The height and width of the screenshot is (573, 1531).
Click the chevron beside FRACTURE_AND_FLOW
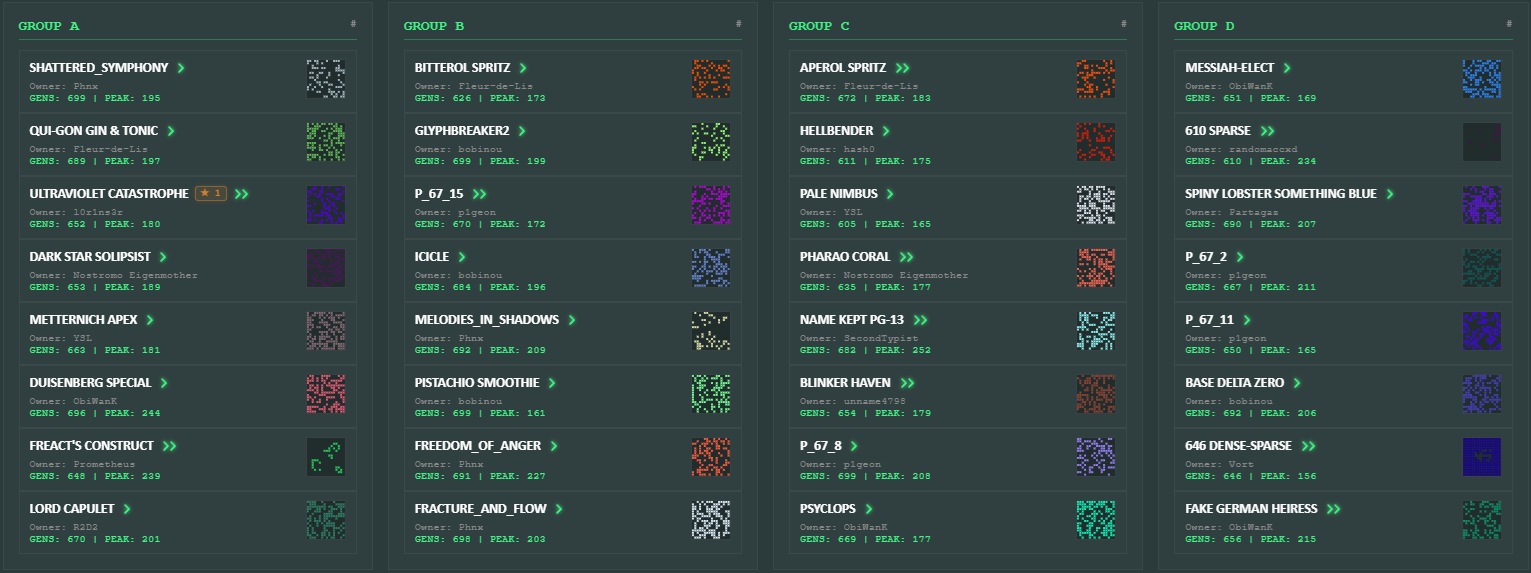tap(558, 509)
